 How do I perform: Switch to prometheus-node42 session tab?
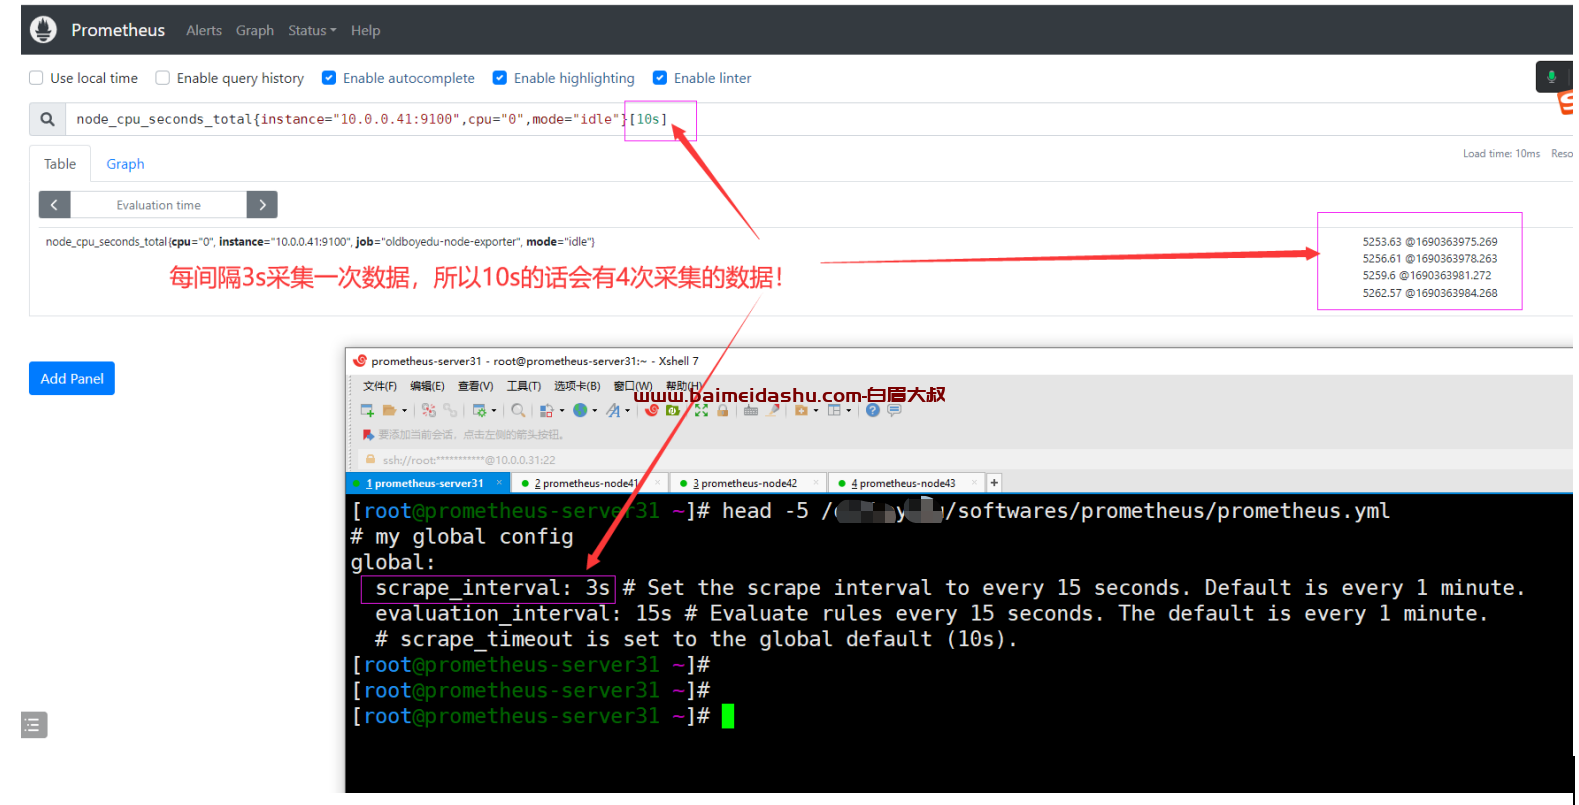[x=747, y=483]
